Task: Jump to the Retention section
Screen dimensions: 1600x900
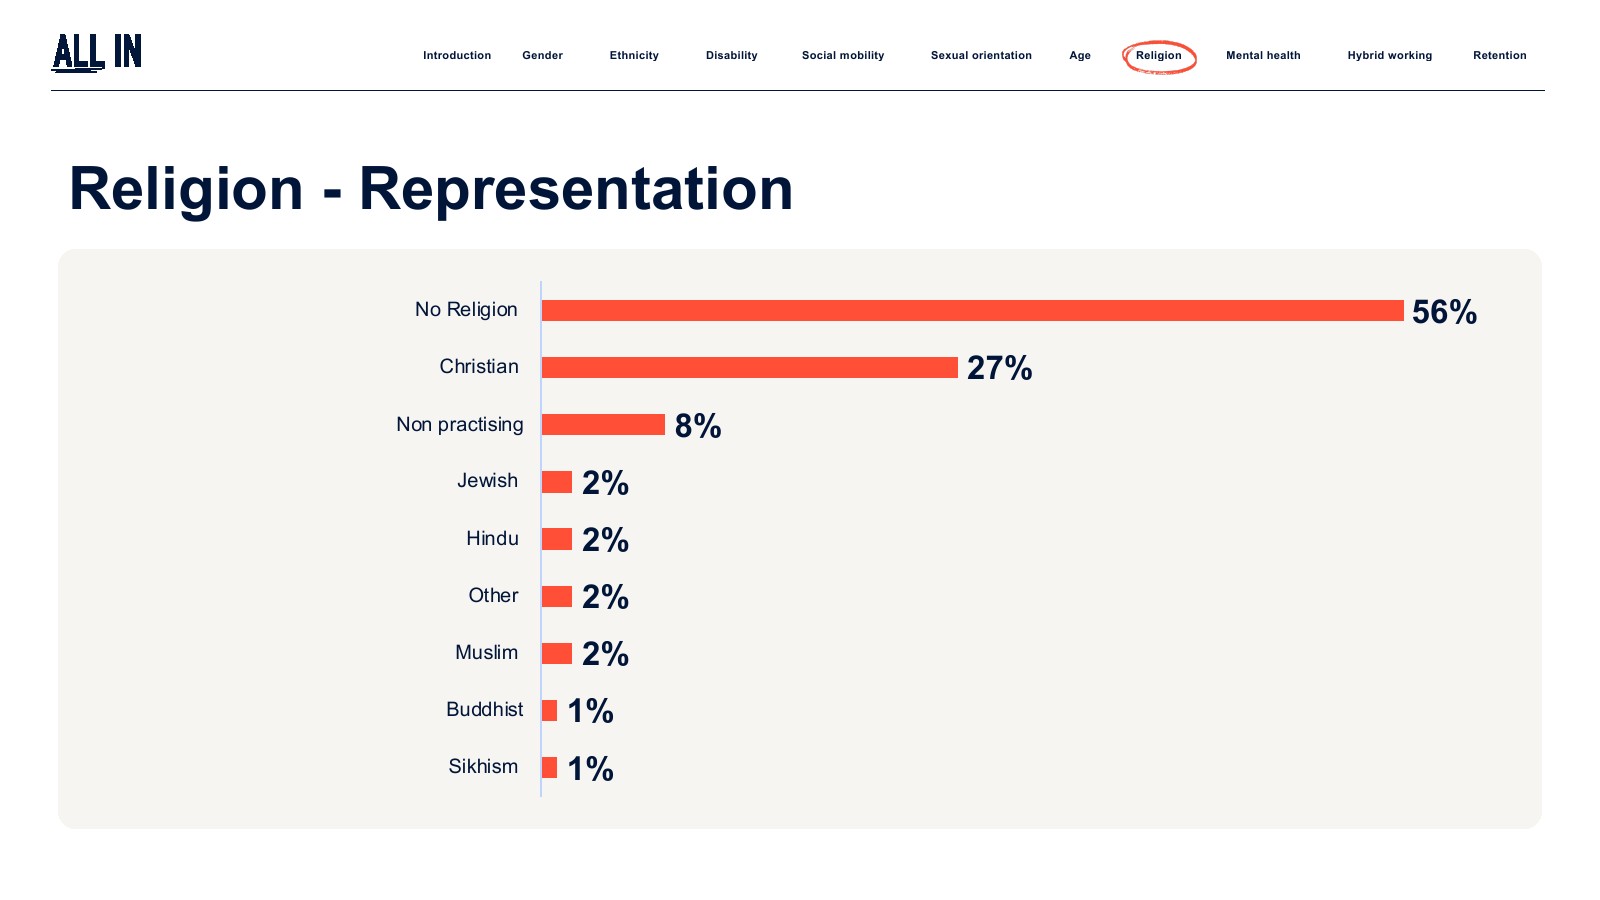Action: click(x=1499, y=56)
